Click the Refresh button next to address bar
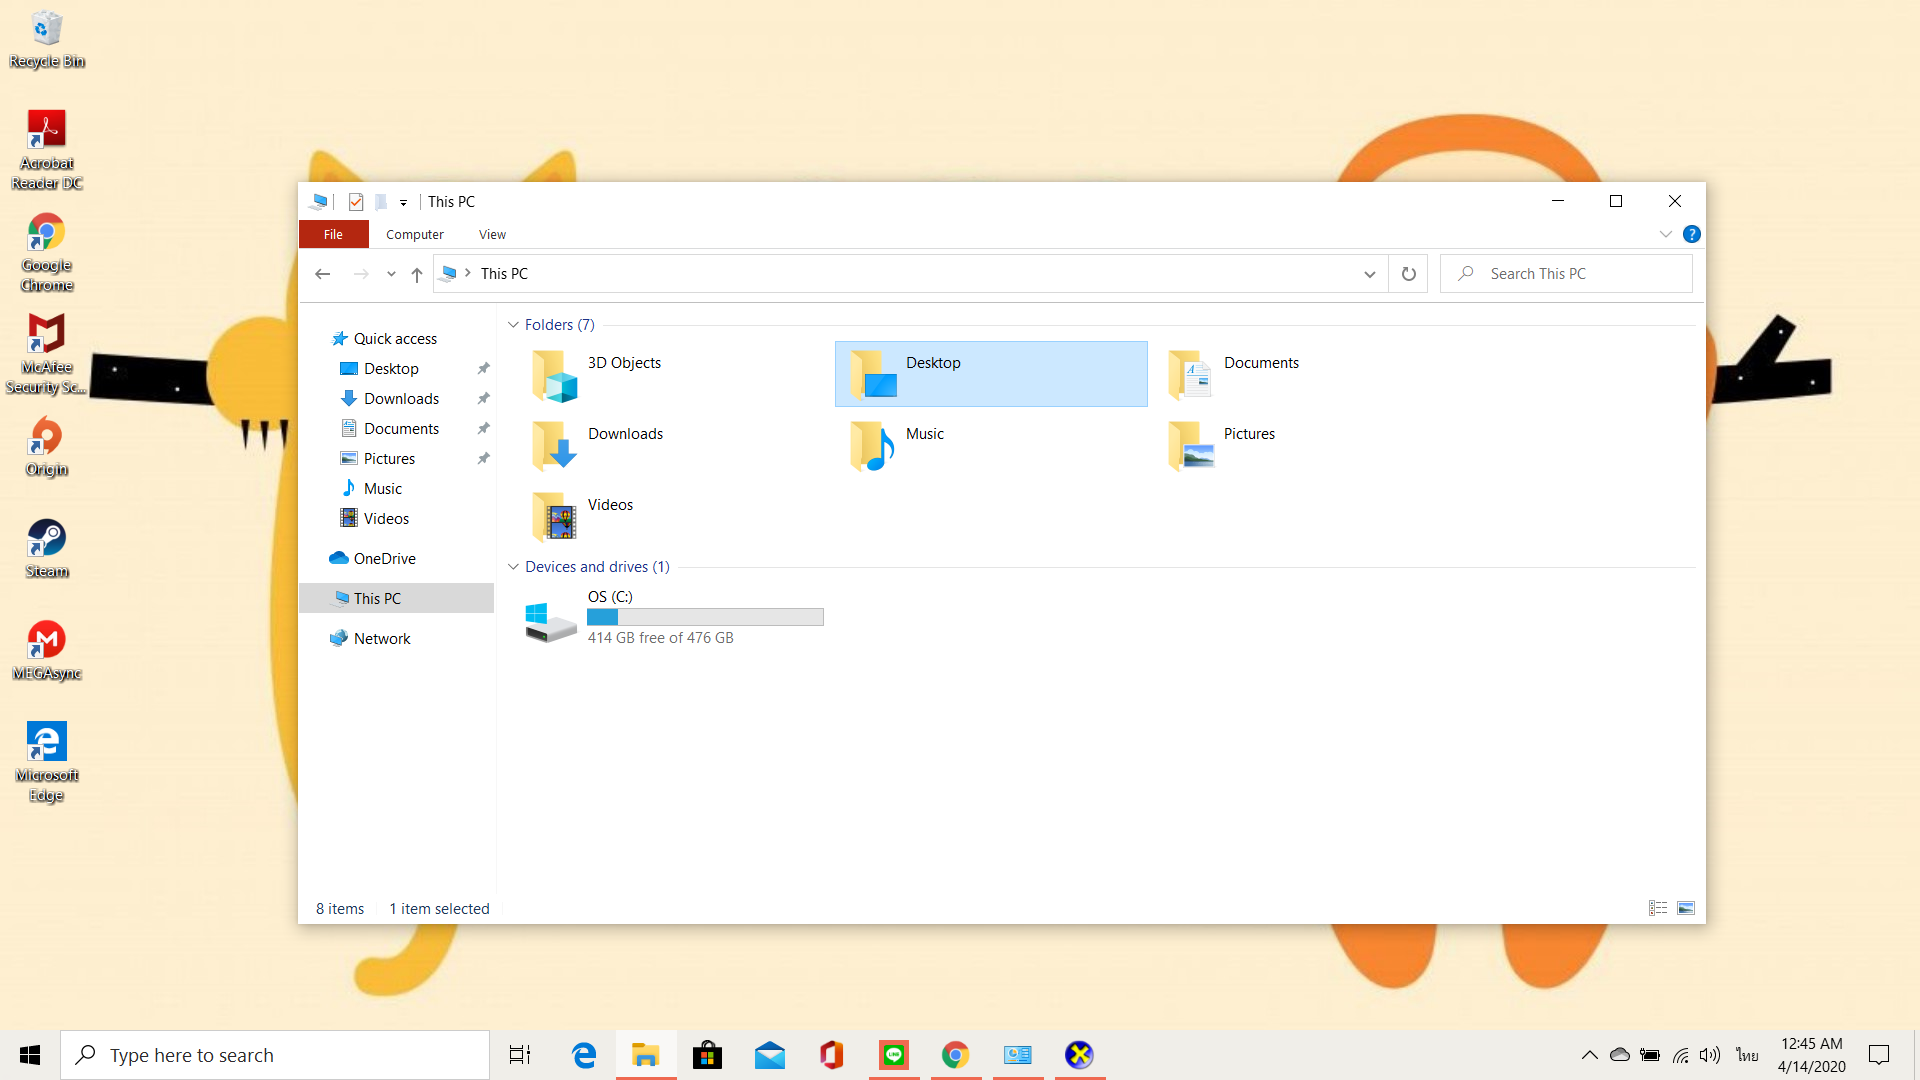Image resolution: width=1920 pixels, height=1080 pixels. tap(1408, 274)
